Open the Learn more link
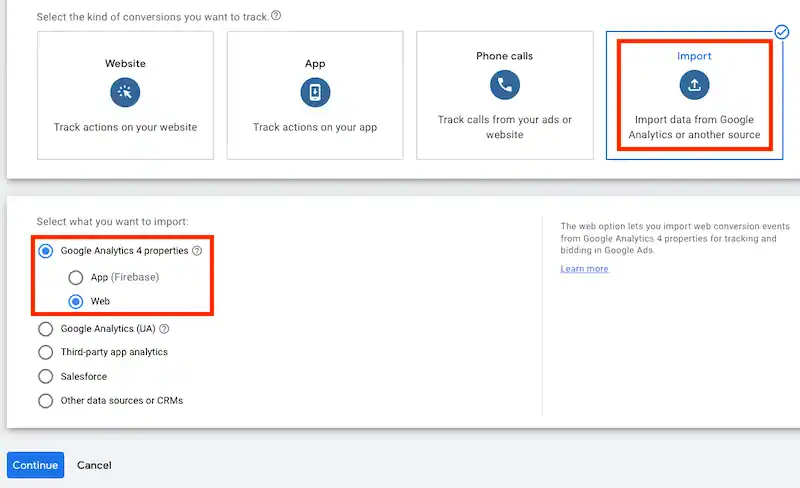The width and height of the screenshot is (800, 488). click(584, 269)
